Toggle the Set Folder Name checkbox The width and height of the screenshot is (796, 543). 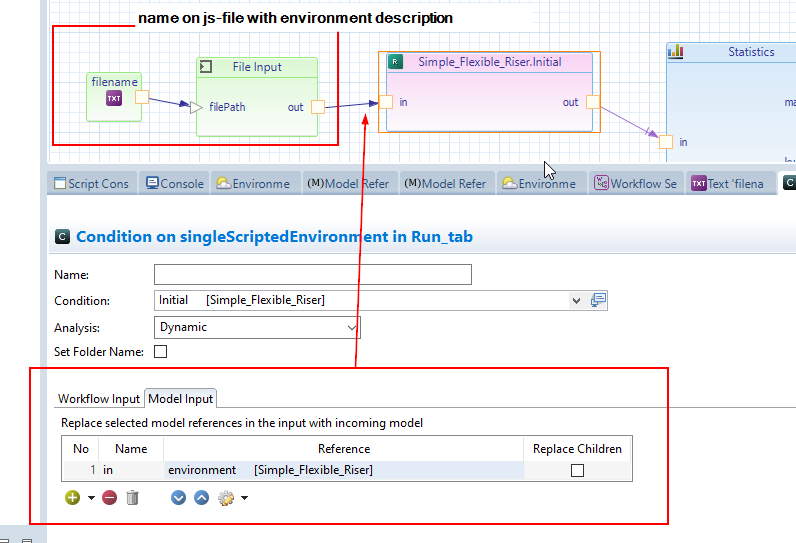tap(160, 352)
